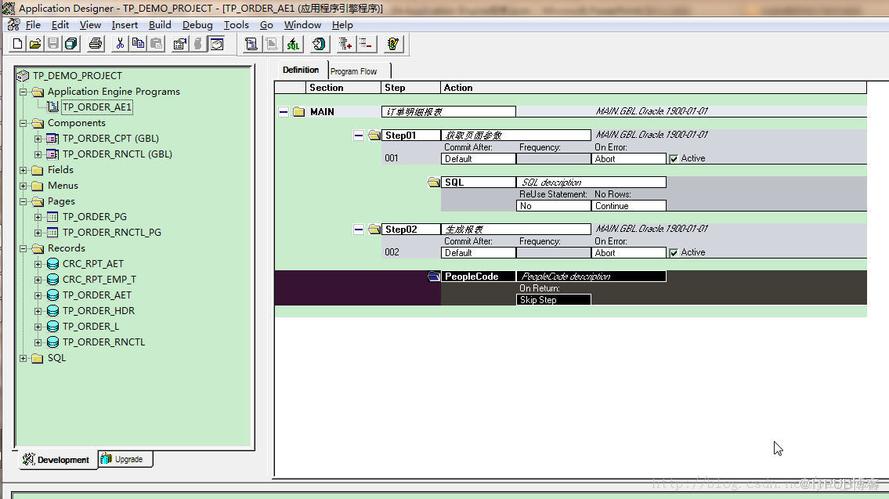The height and width of the screenshot is (499, 889).
Task: Click the New definition toolbar icon
Action: (x=17, y=44)
